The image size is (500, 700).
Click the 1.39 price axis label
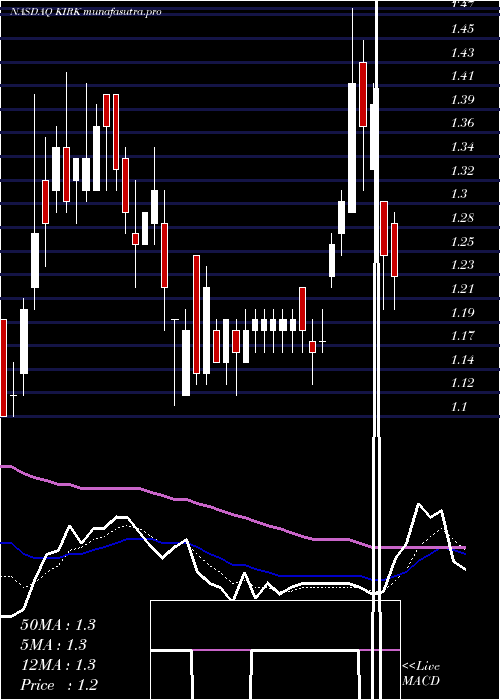462,100
